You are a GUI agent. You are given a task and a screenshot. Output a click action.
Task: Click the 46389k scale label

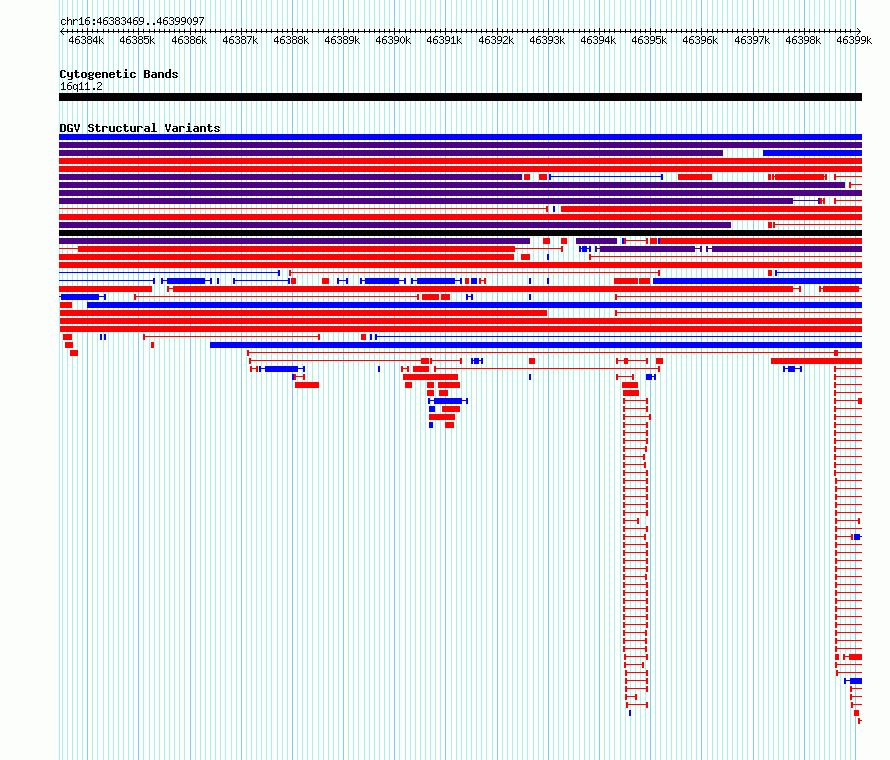point(342,40)
